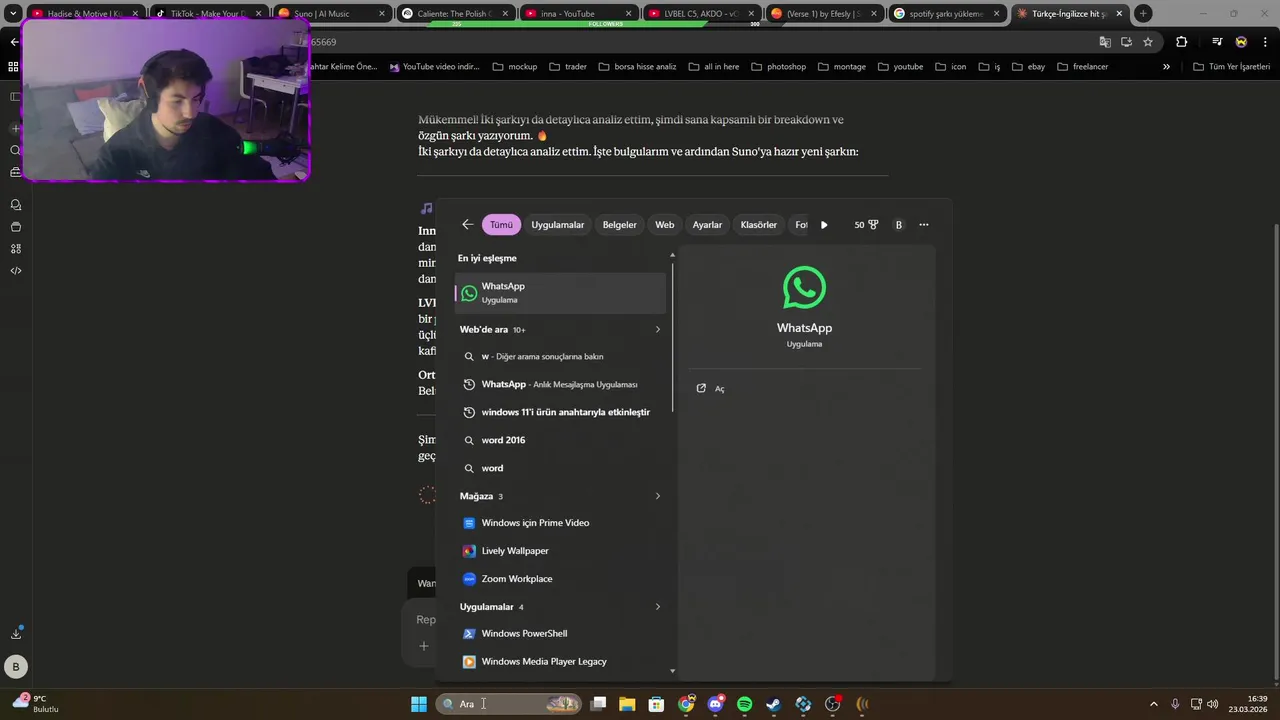Launch Windows PowerShell from results
This screenshot has height=720, width=1280.
click(x=560, y=633)
